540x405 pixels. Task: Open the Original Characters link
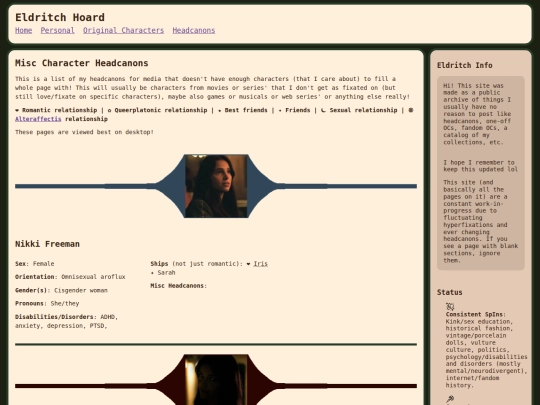(x=123, y=30)
